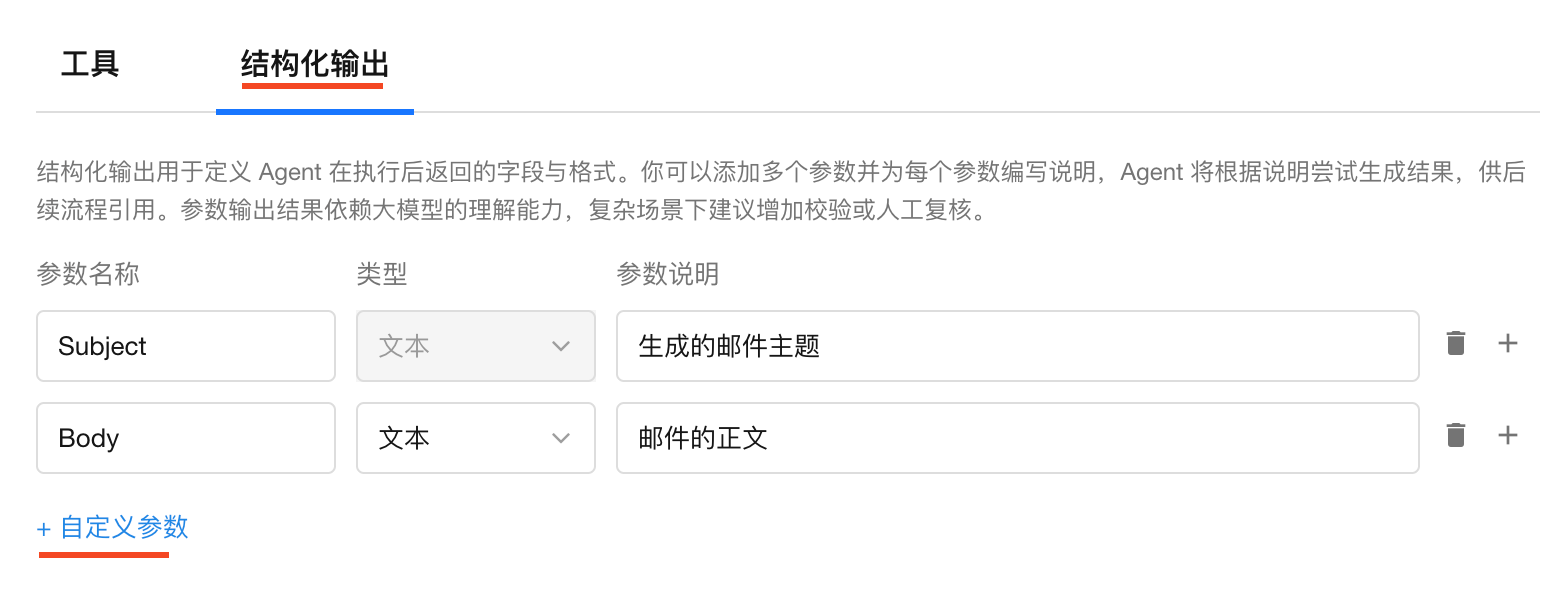Focus the Body parameter name field
The width and height of the screenshot is (1562, 612).
click(186, 438)
